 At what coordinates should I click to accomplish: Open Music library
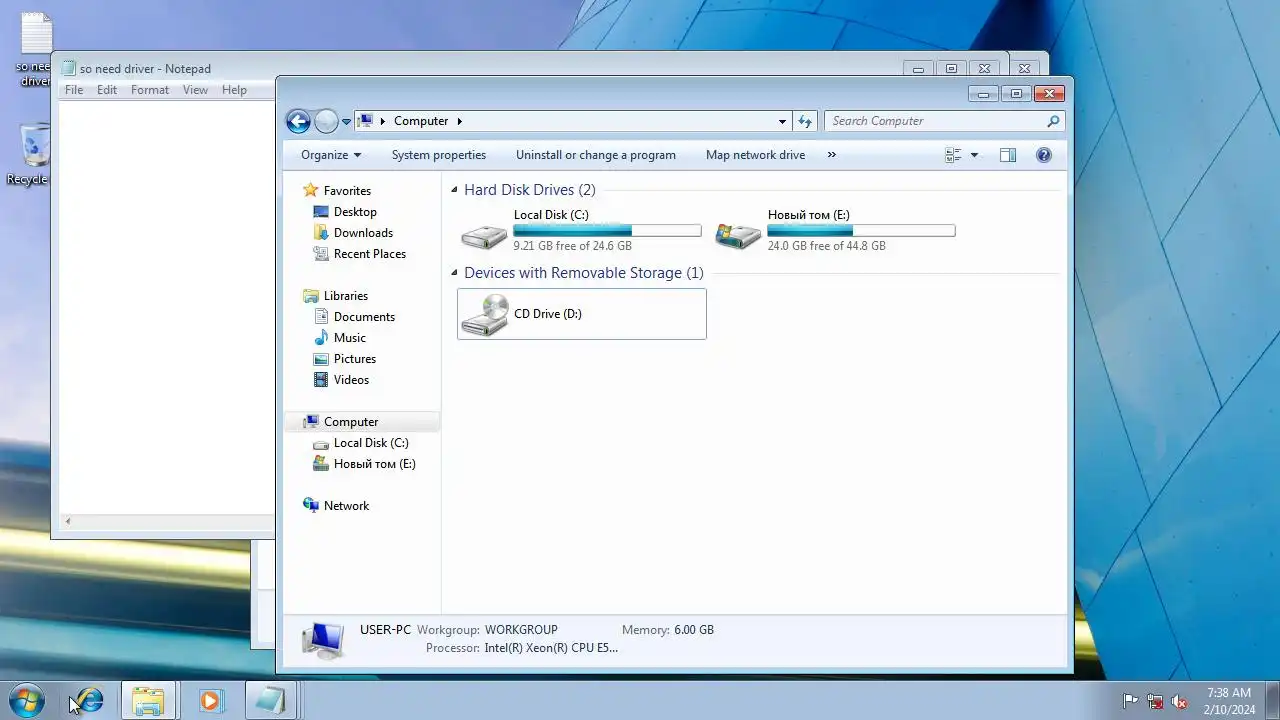pyautogui.click(x=349, y=338)
